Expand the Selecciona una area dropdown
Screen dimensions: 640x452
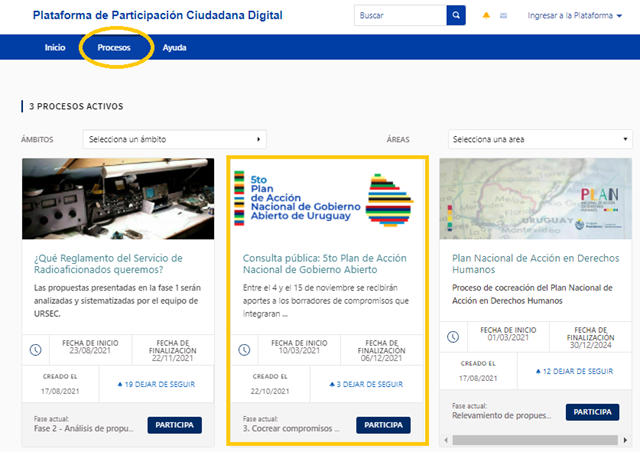tap(540, 139)
